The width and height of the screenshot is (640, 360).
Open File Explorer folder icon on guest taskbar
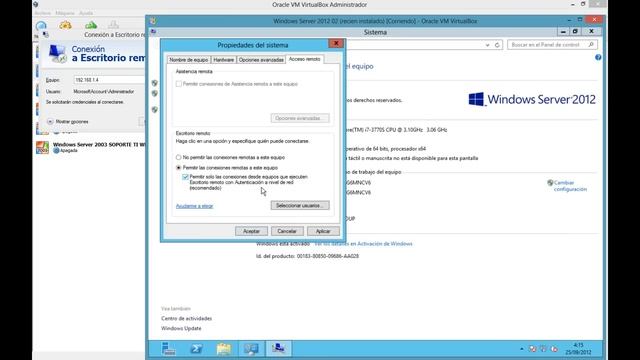coord(224,349)
